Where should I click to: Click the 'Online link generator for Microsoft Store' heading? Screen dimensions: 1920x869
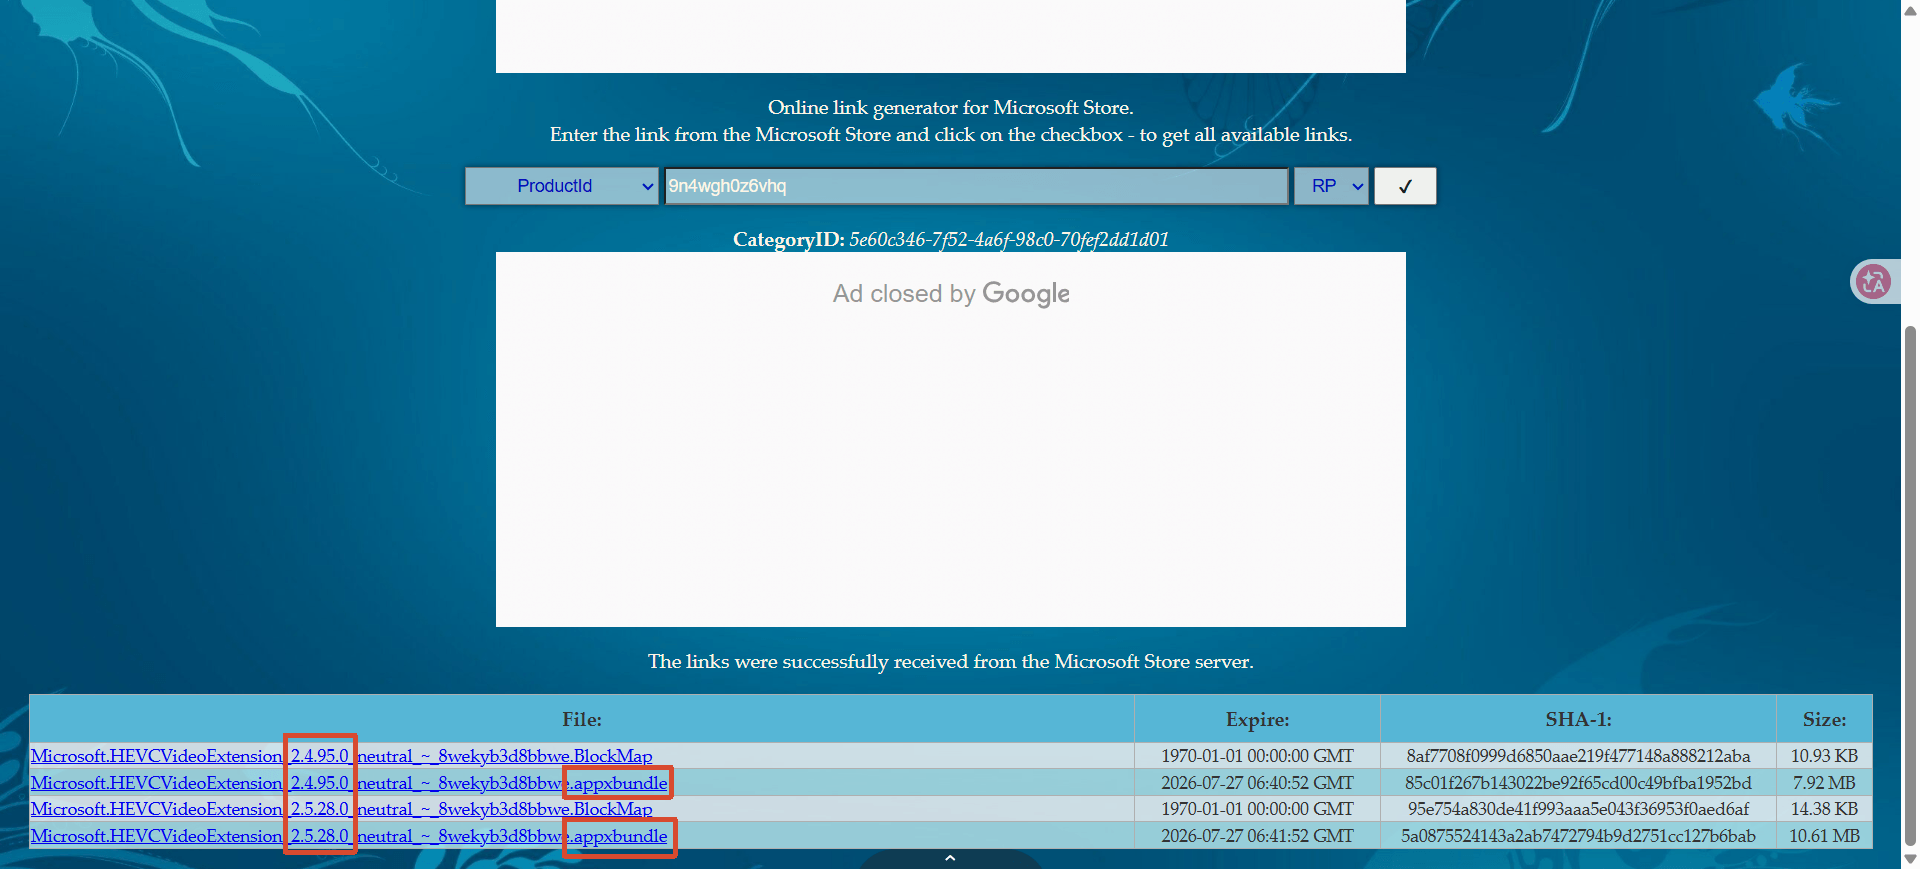click(x=950, y=107)
